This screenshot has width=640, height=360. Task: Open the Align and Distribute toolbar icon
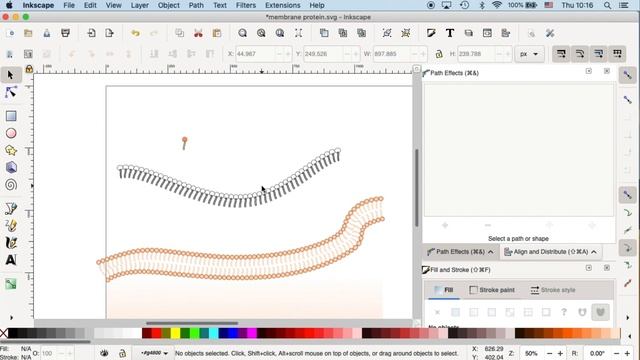coord(506,33)
